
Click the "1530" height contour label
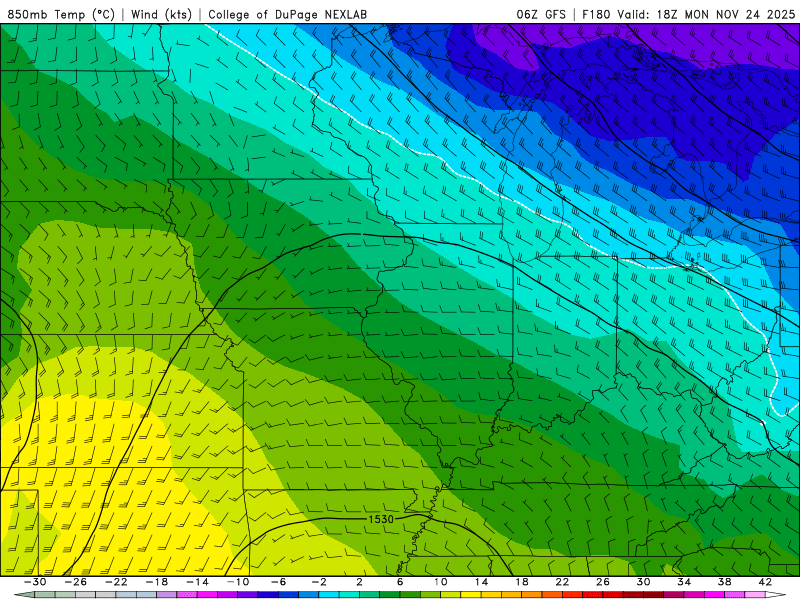pos(381,519)
